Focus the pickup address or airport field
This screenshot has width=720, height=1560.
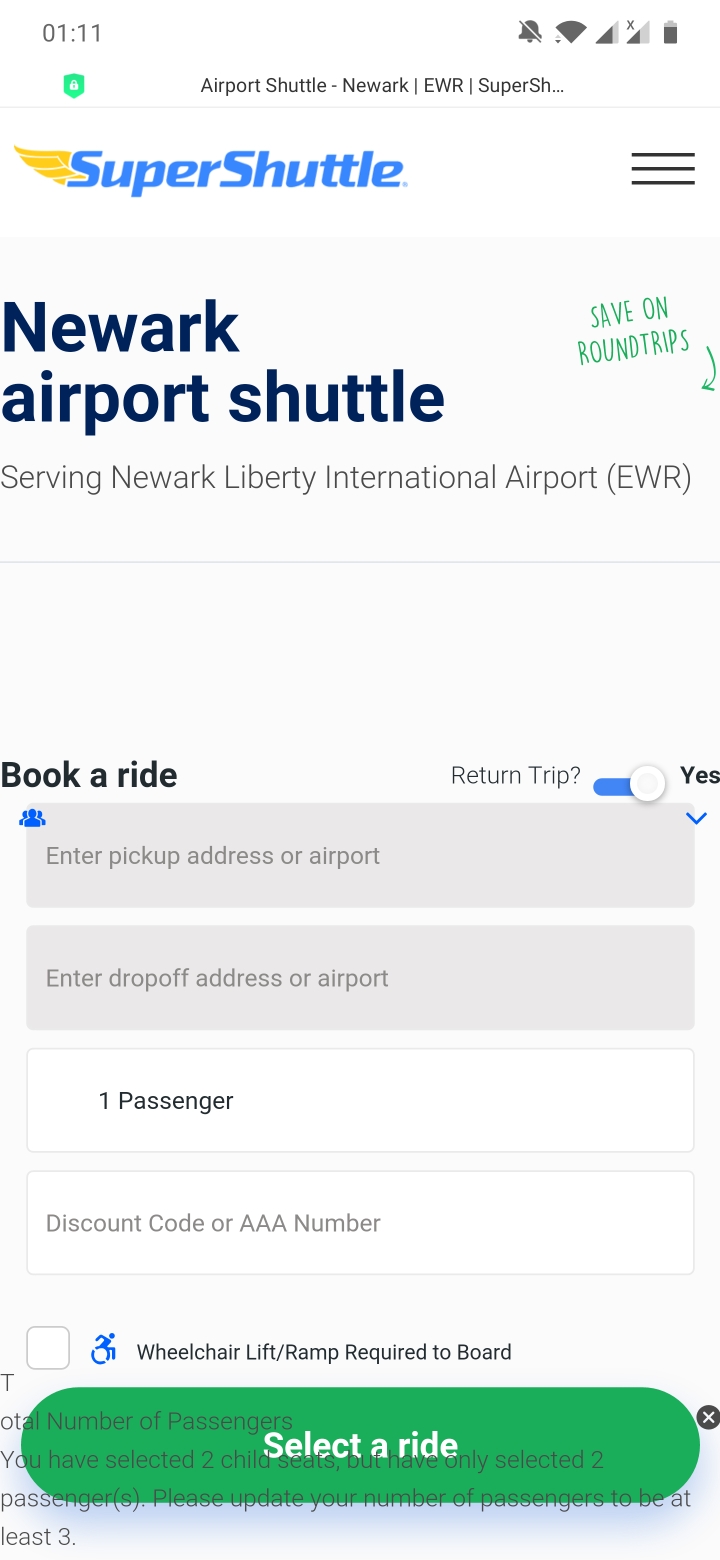click(x=360, y=856)
